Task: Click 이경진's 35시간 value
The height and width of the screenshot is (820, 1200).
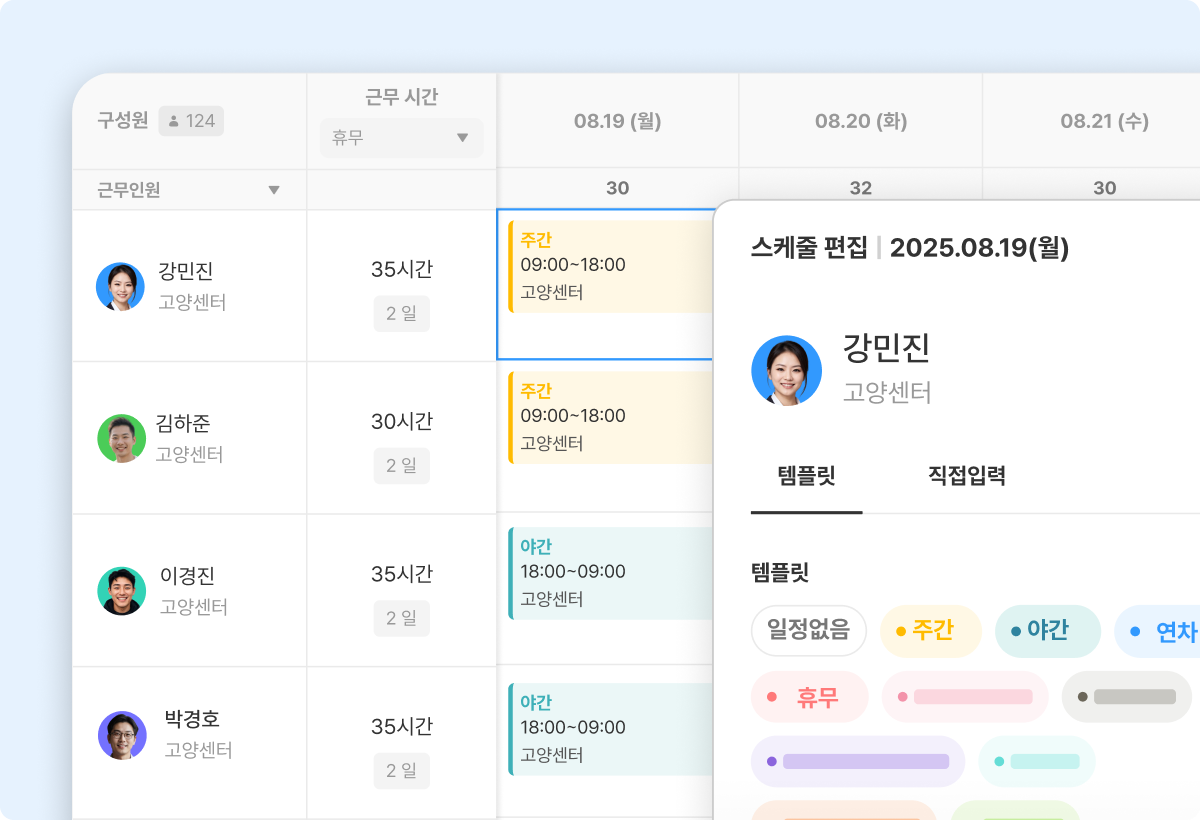Action: [x=402, y=574]
